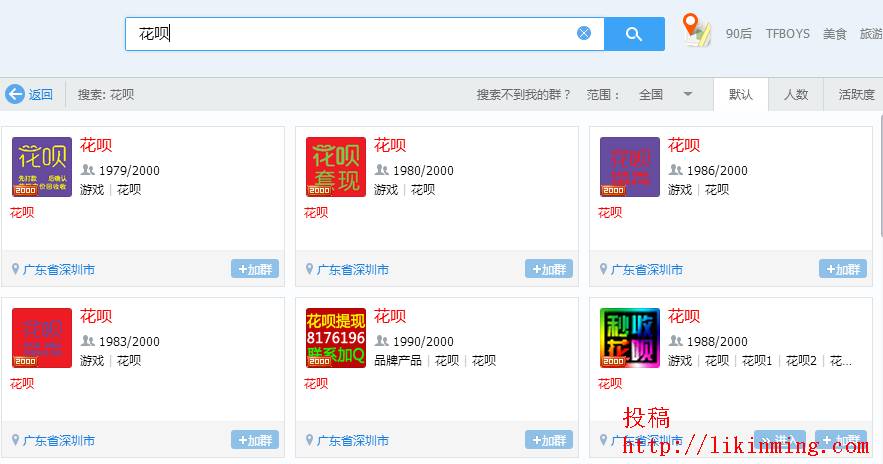883x464 pixels.
Task: Select the 90后 hot keyword link
Action: 739,34
